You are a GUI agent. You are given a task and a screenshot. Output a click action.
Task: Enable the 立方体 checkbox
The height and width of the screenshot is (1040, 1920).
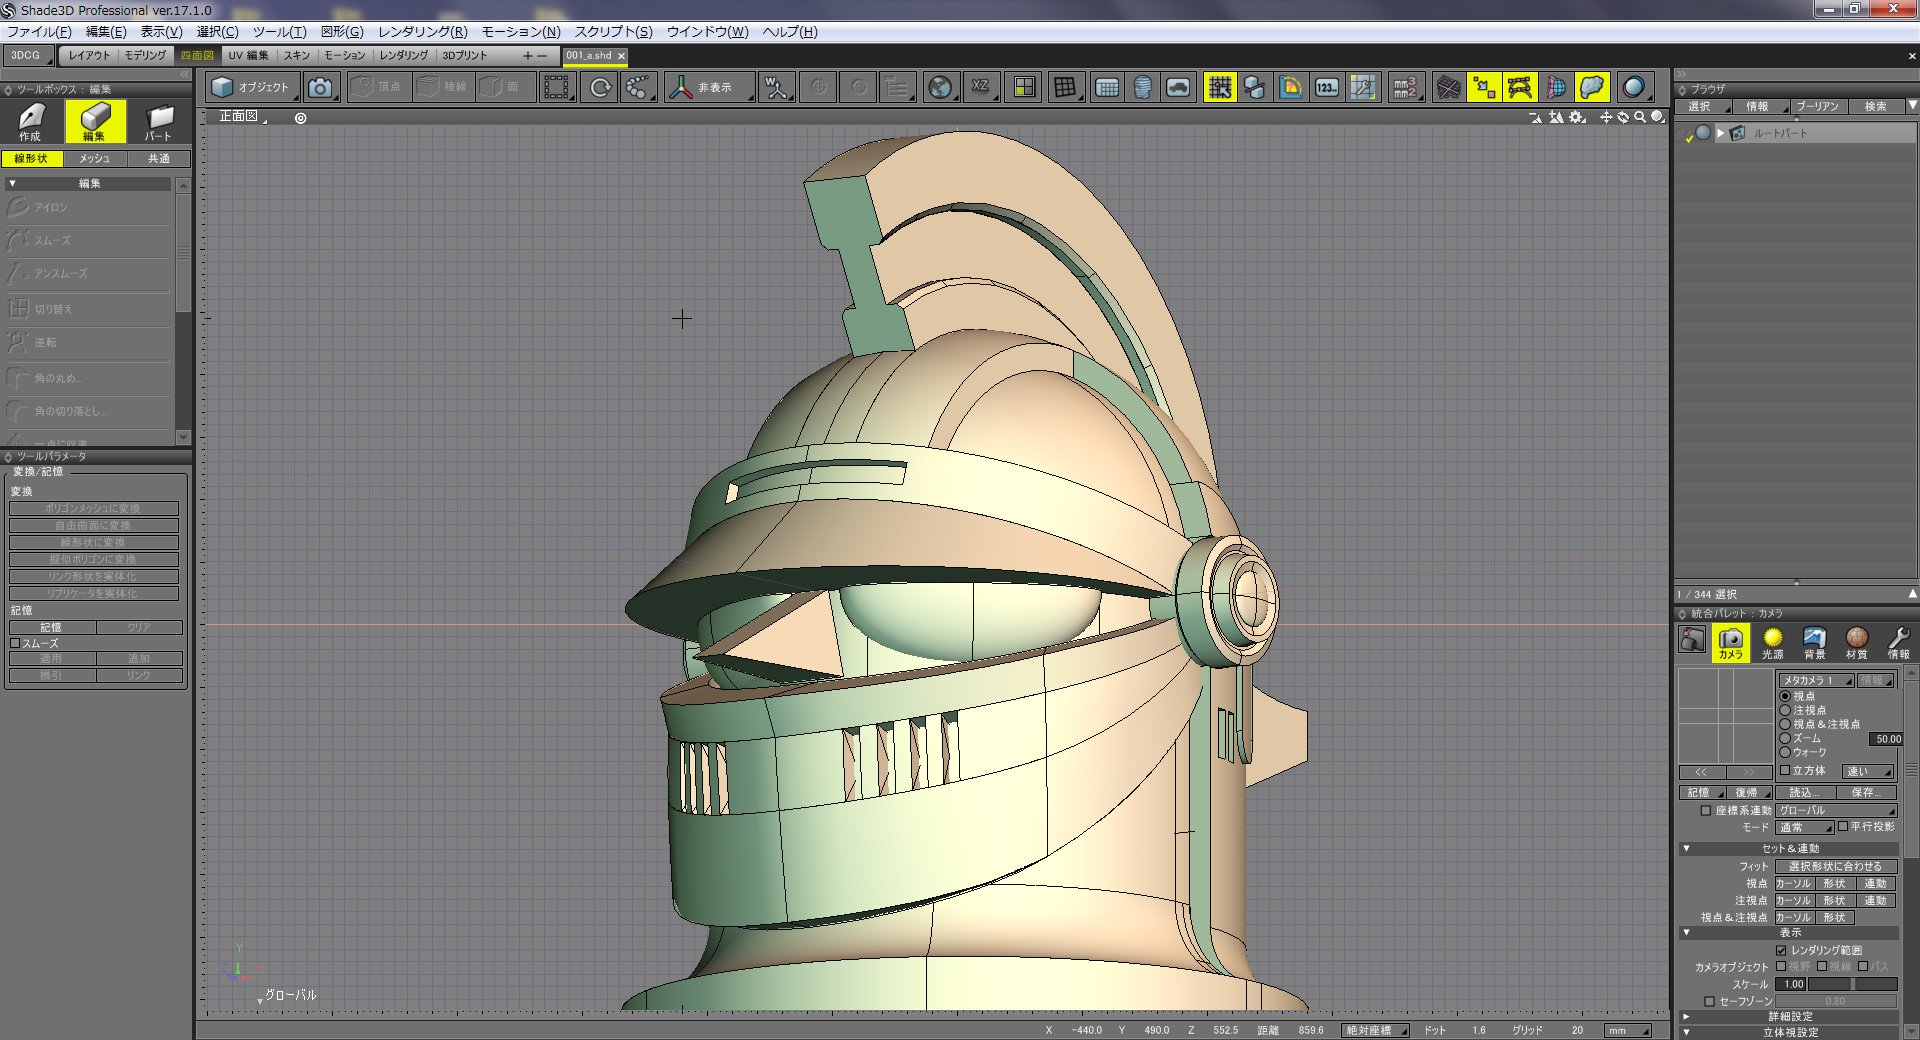click(1785, 770)
